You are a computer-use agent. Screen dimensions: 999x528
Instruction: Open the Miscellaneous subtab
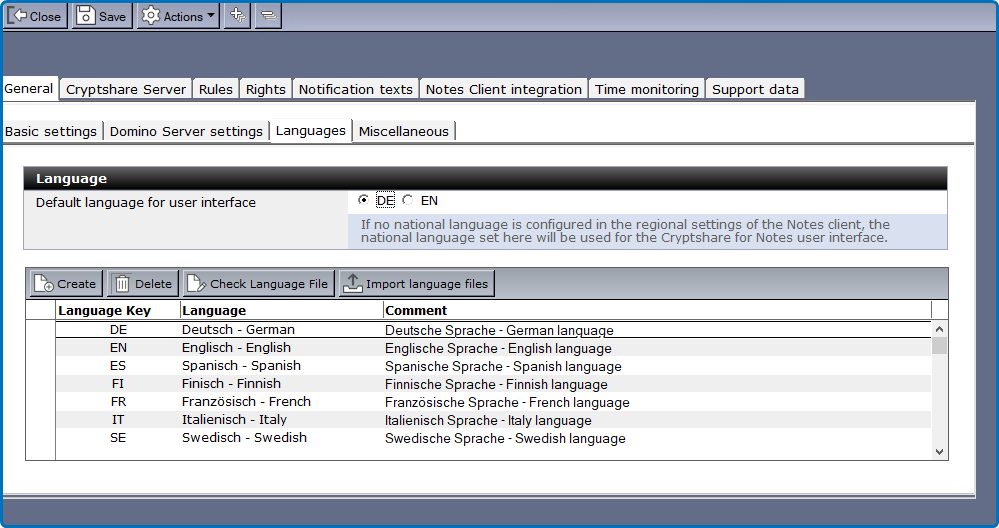point(403,131)
